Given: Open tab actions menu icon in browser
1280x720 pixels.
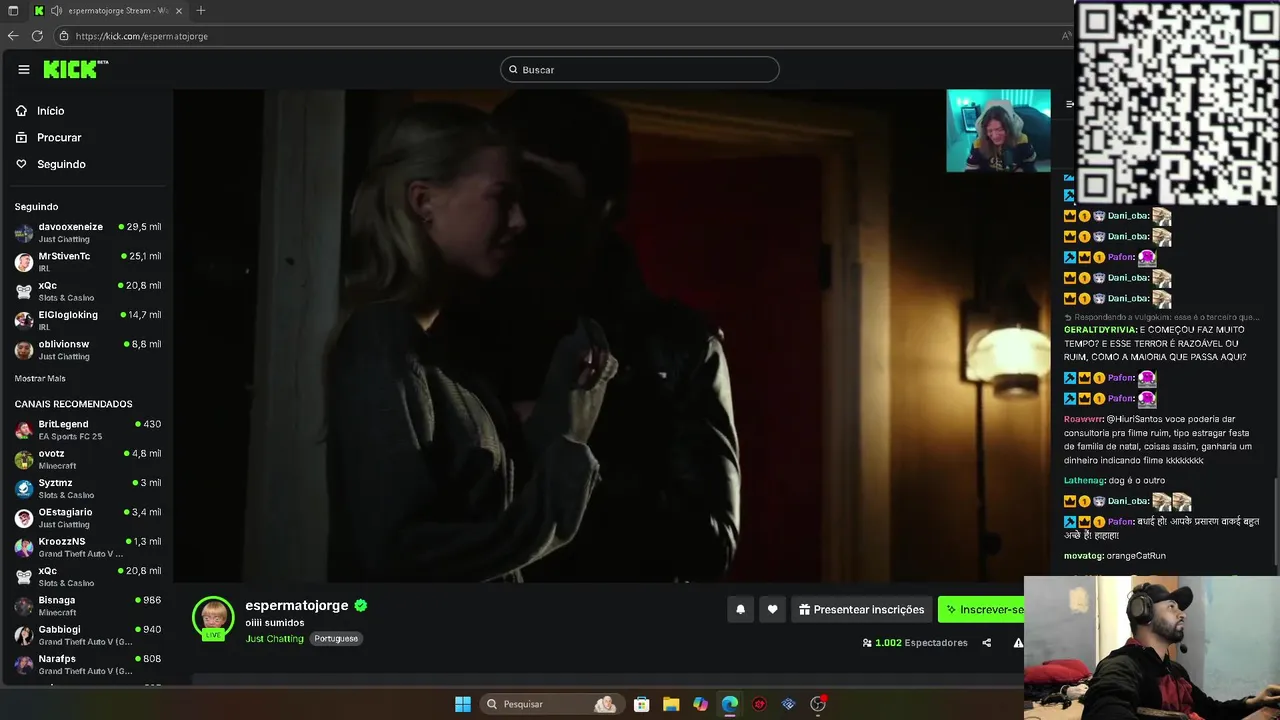Looking at the screenshot, I should pyautogui.click(x=13, y=10).
